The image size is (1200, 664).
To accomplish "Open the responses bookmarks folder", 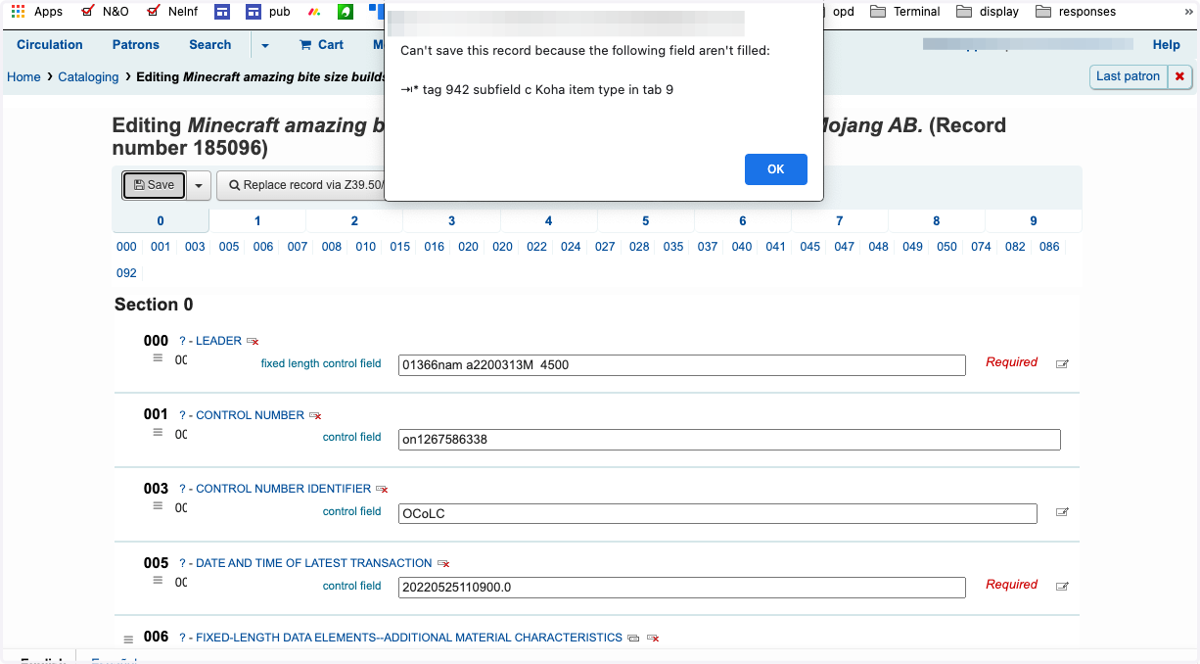I will pos(1076,12).
